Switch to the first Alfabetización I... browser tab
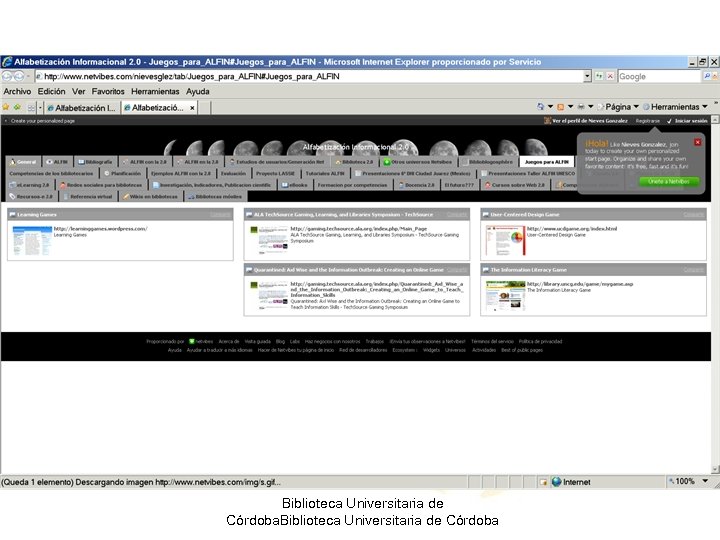The width and height of the screenshot is (720, 540). 82,108
